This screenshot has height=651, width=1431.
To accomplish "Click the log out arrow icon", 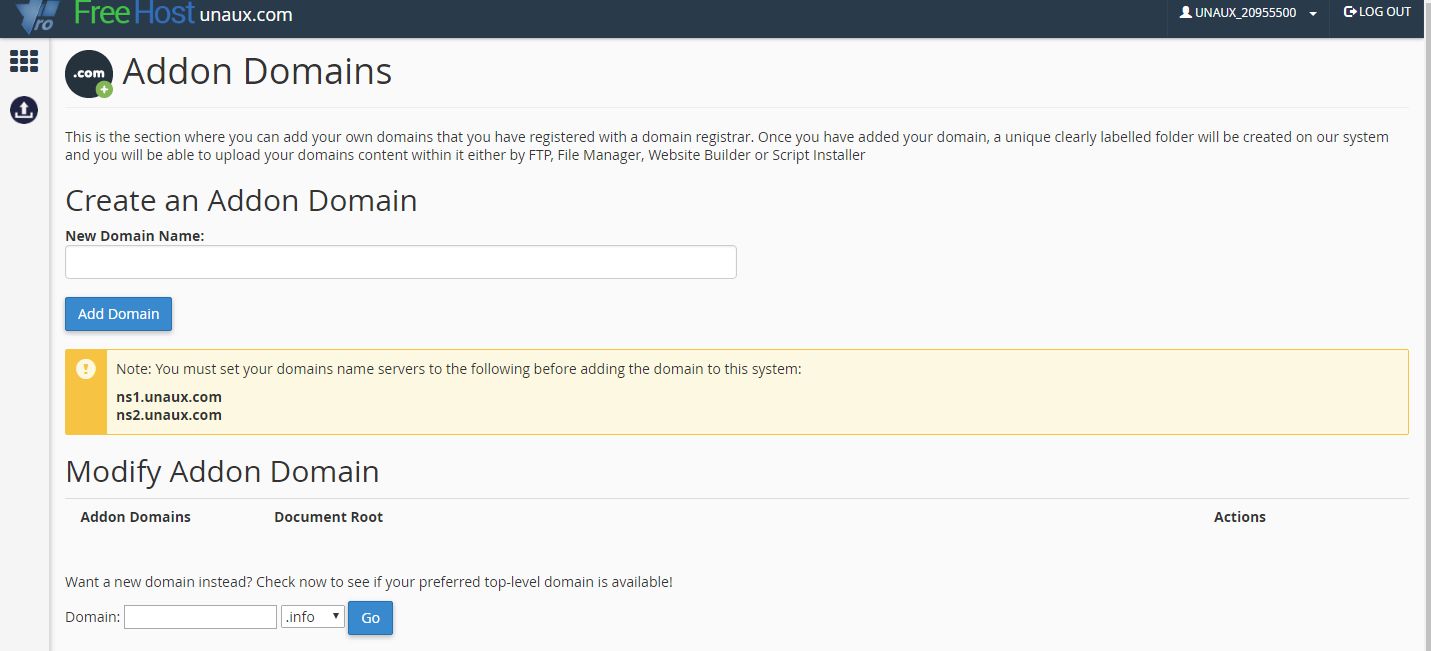I will tap(1349, 11).
